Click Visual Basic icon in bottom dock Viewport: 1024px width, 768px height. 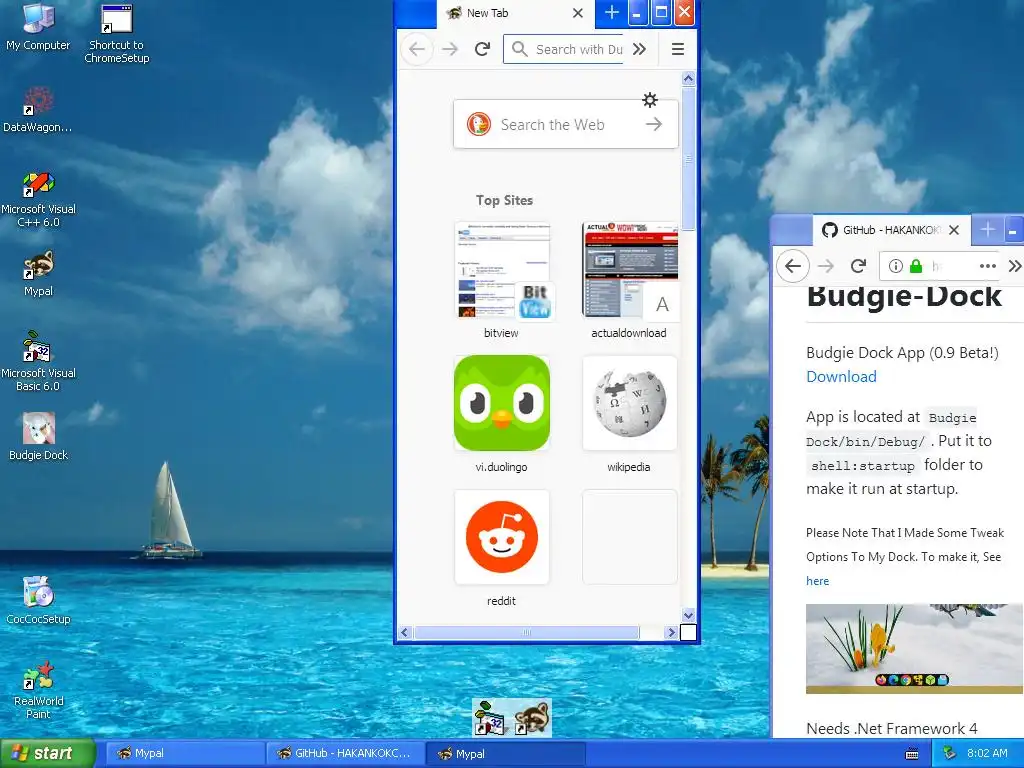[x=491, y=718]
